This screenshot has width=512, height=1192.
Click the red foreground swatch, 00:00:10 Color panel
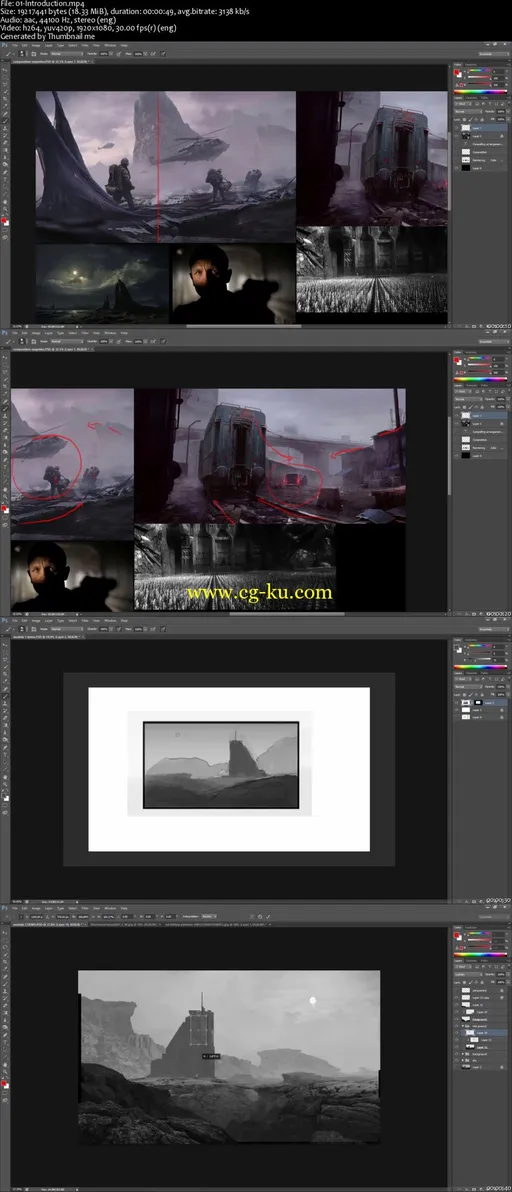point(456,71)
